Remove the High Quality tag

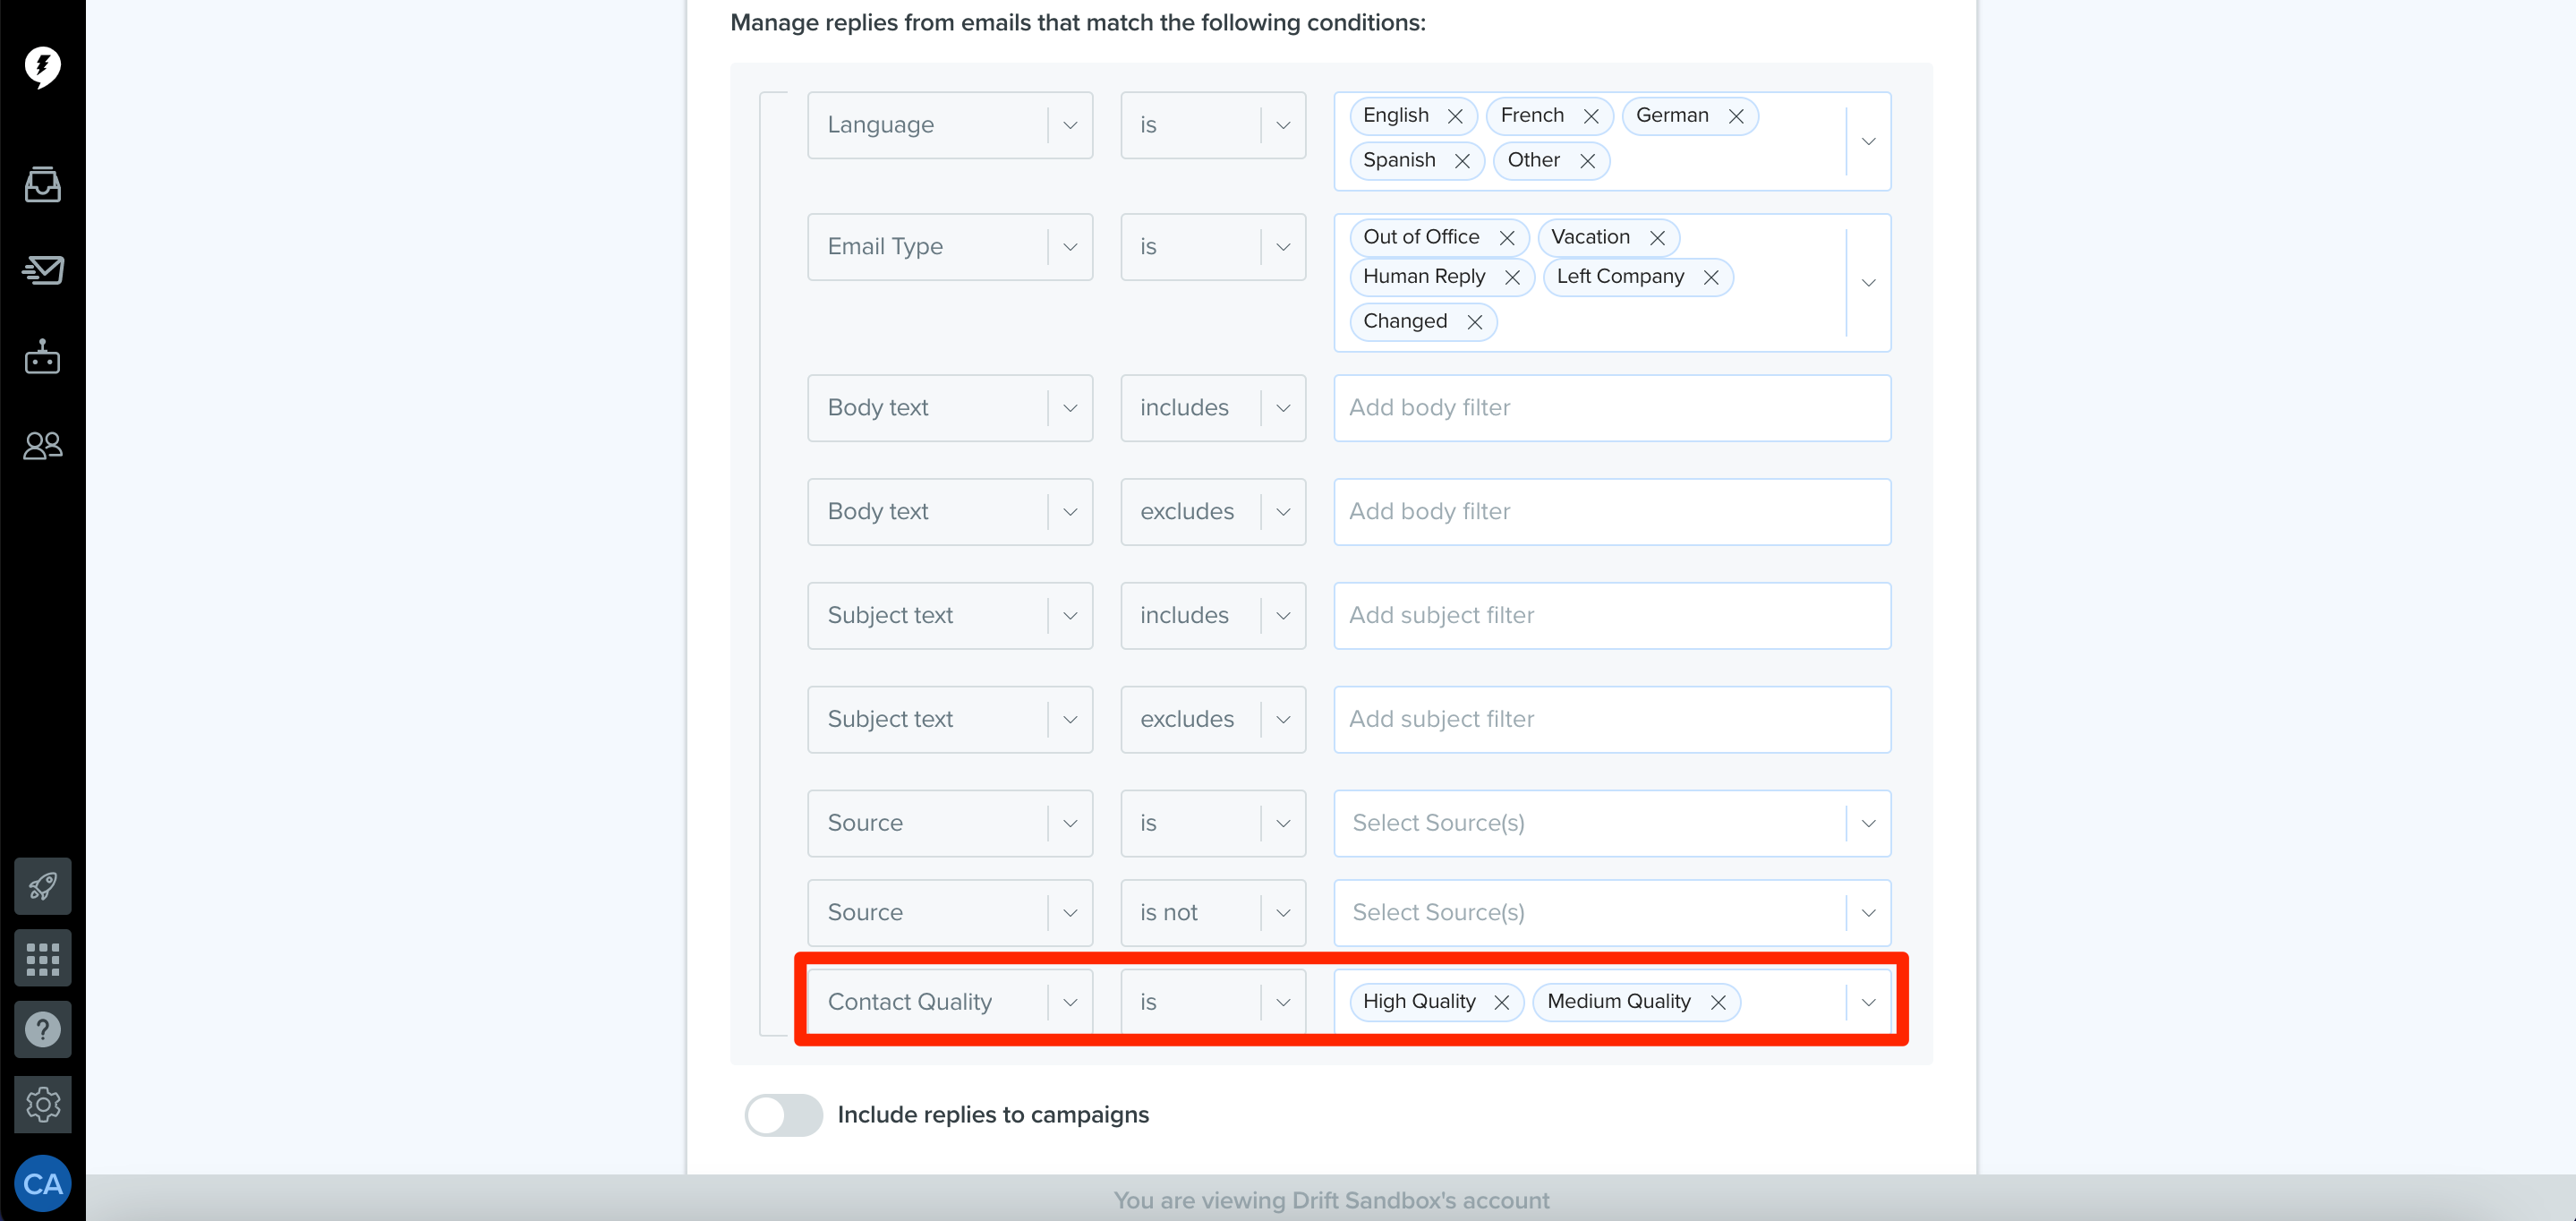tap(1501, 1002)
